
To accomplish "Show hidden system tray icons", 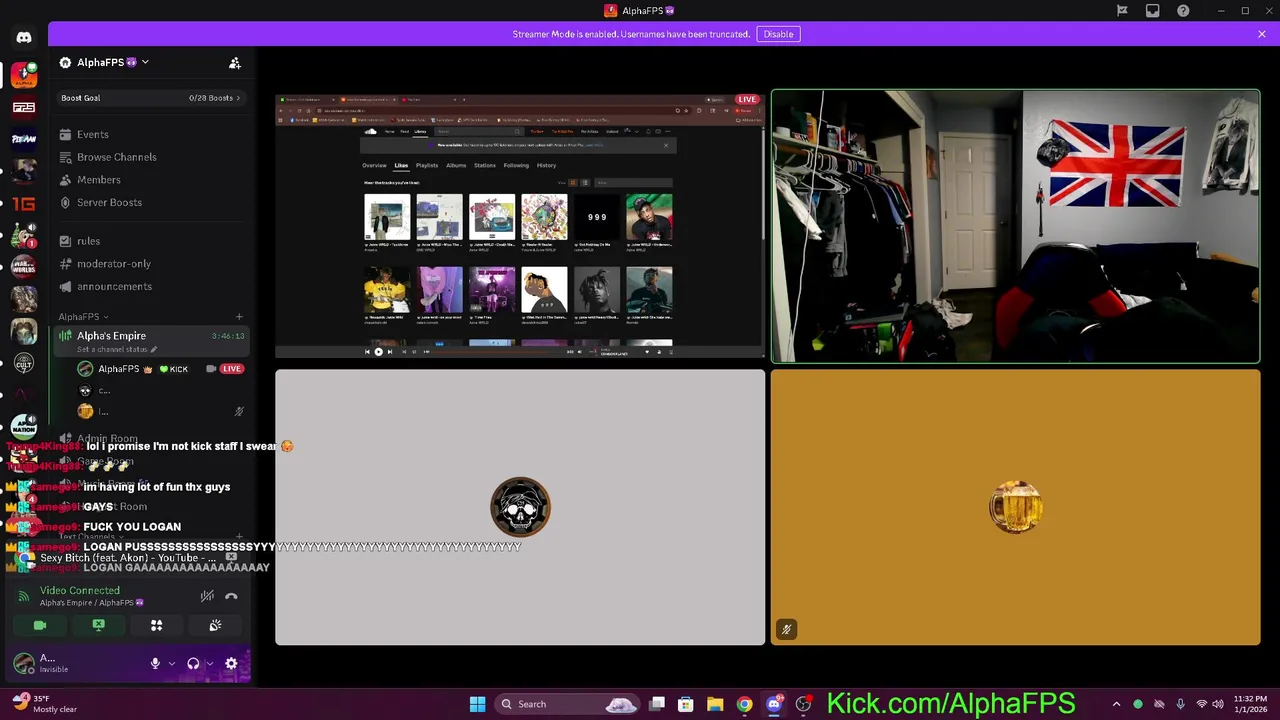I will (1116, 704).
